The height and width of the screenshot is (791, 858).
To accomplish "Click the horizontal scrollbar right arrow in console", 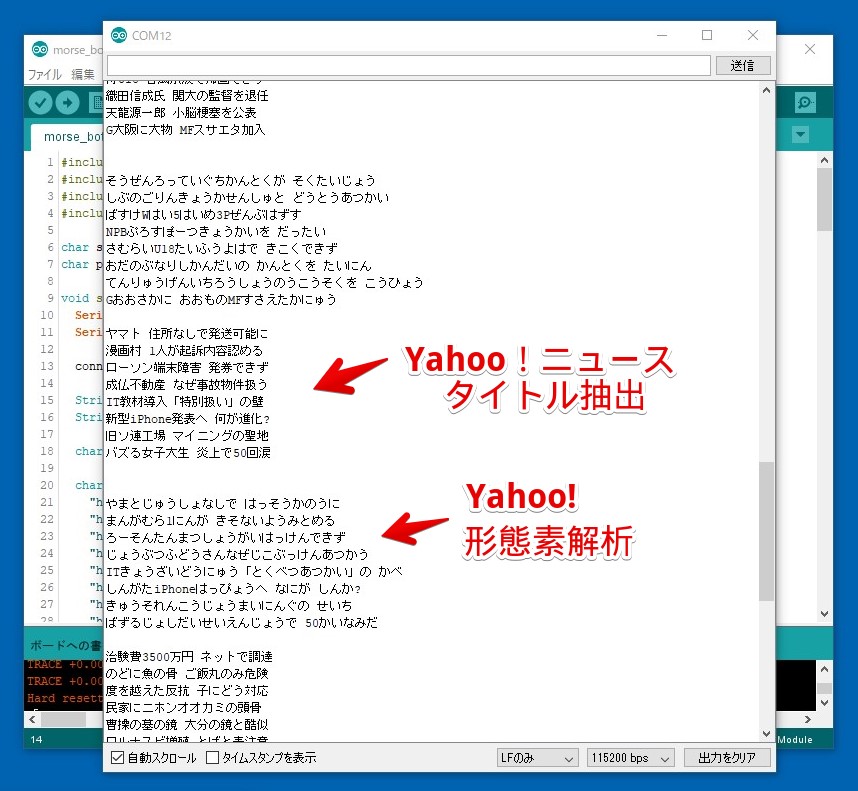I will pos(808,719).
